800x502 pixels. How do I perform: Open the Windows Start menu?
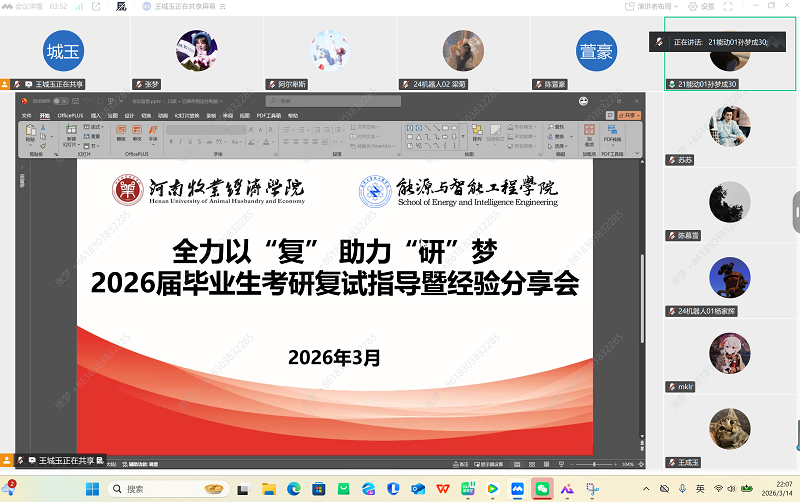(91, 488)
